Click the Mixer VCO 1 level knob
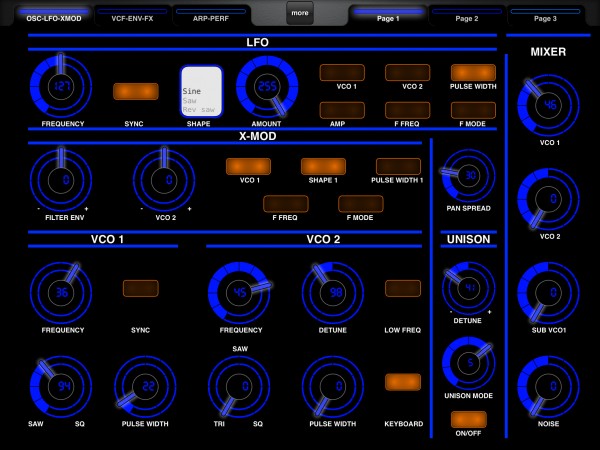This screenshot has height=450, width=600. point(548,105)
